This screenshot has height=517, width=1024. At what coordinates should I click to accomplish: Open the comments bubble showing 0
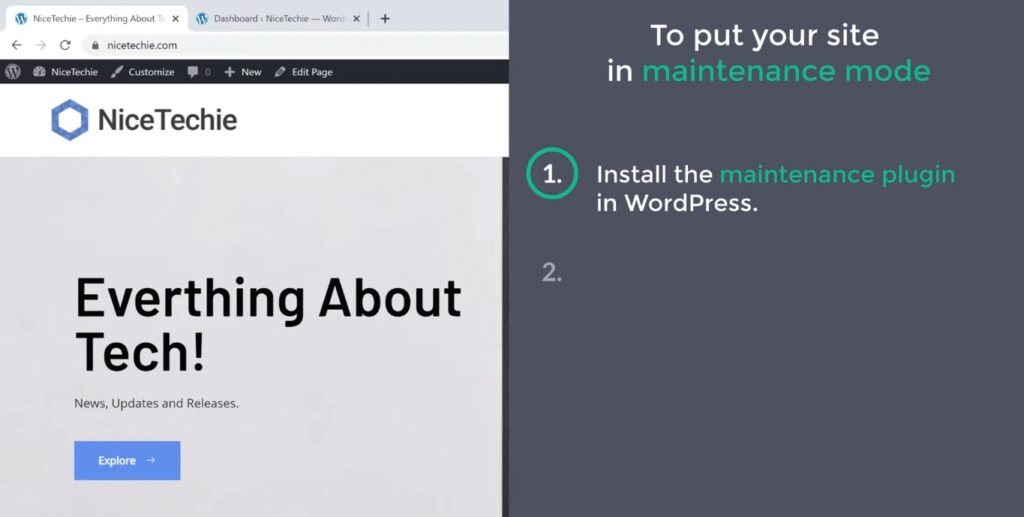(x=199, y=72)
